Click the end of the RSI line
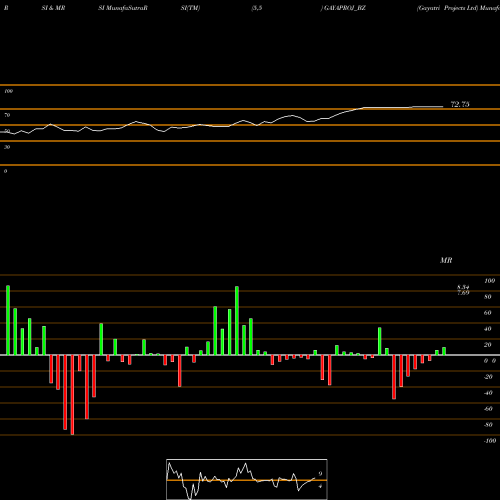Viewport: 500px width, 500px height. click(x=443, y=107)
